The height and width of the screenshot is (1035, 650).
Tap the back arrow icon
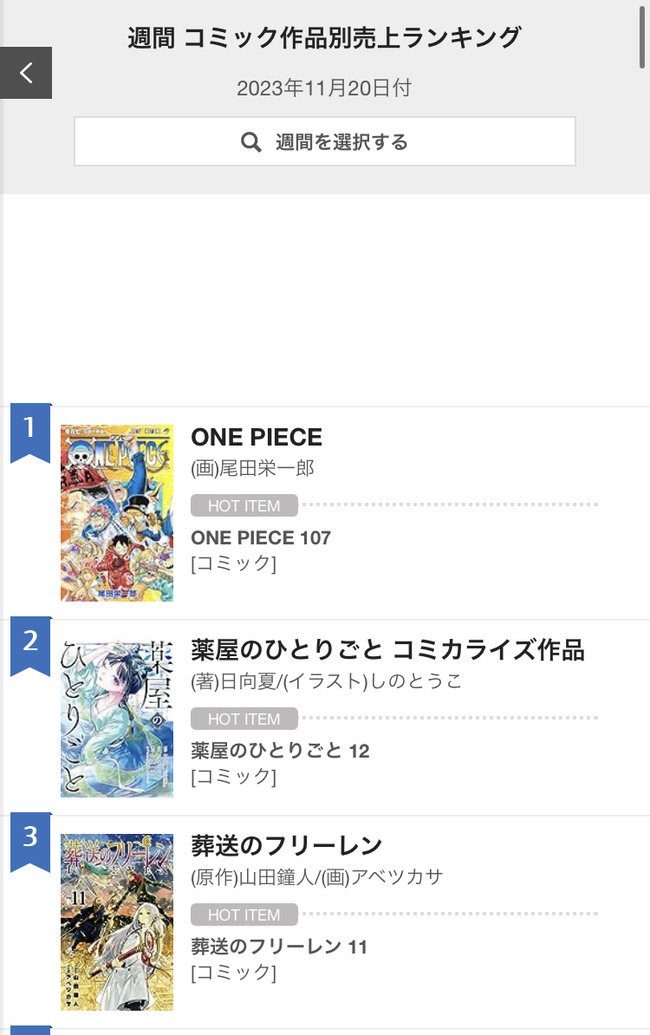pos(26,72)
